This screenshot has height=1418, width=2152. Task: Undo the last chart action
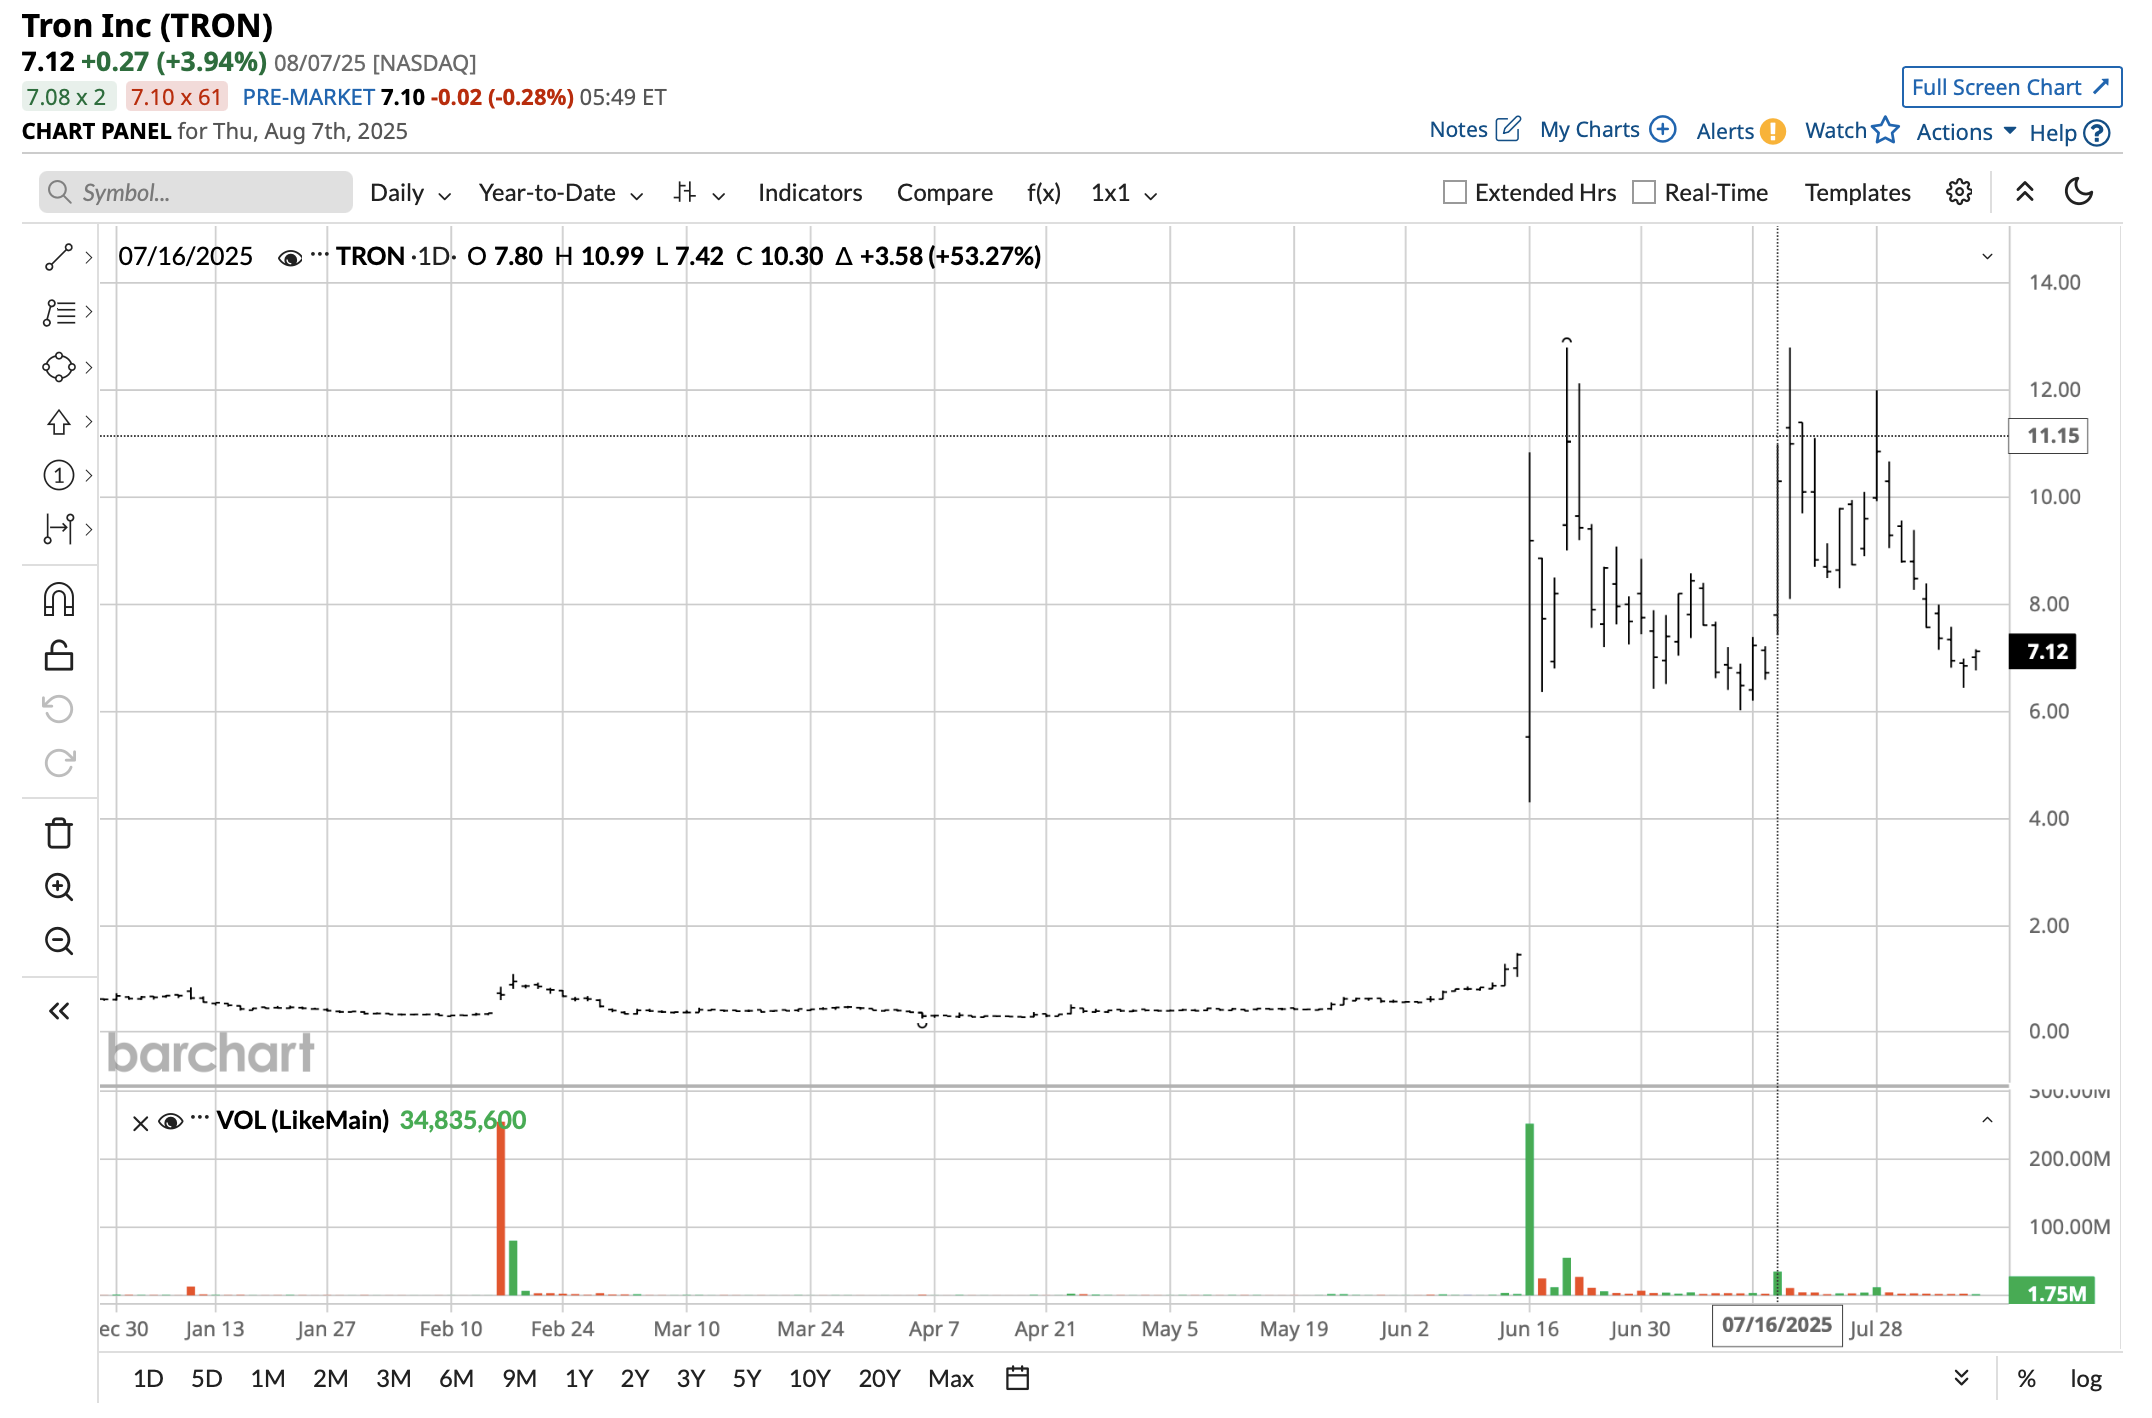(x=59, y=709)
